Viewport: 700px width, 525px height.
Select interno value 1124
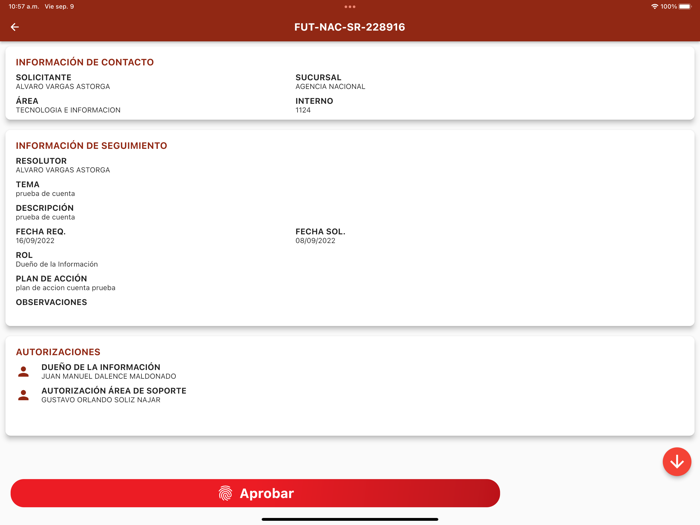pyautogui.click(x=303, y=110)
